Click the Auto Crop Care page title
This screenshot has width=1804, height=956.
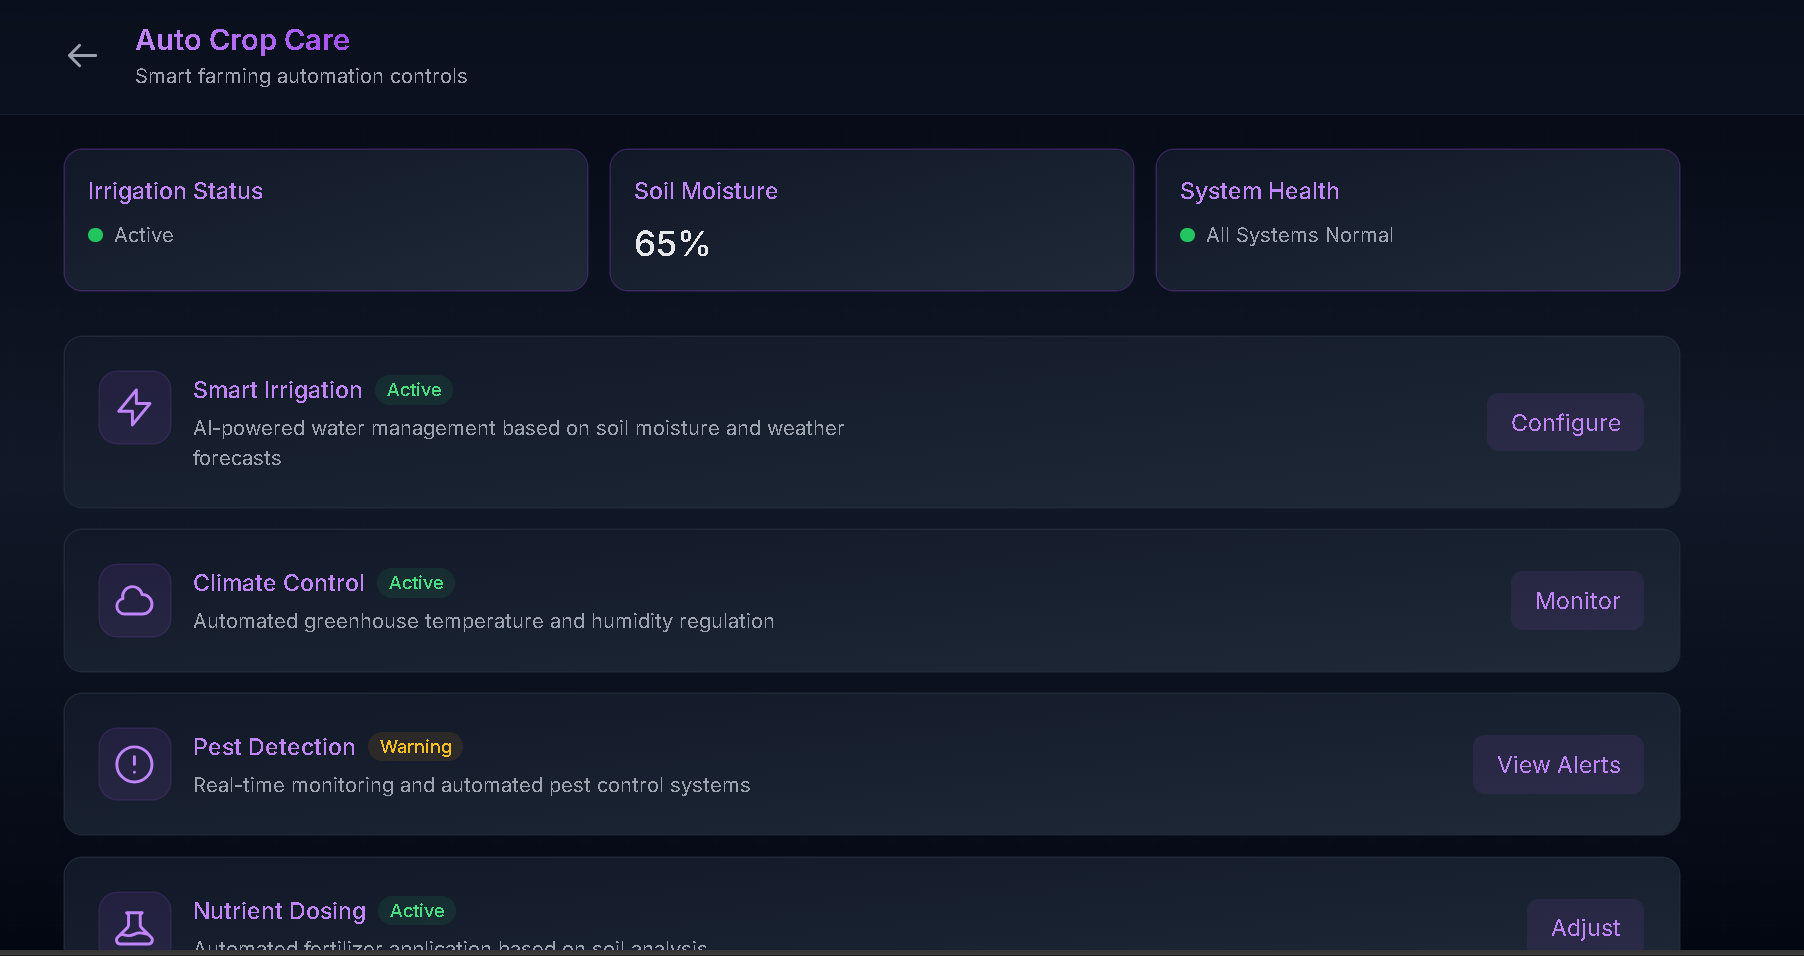click(243, 40)
